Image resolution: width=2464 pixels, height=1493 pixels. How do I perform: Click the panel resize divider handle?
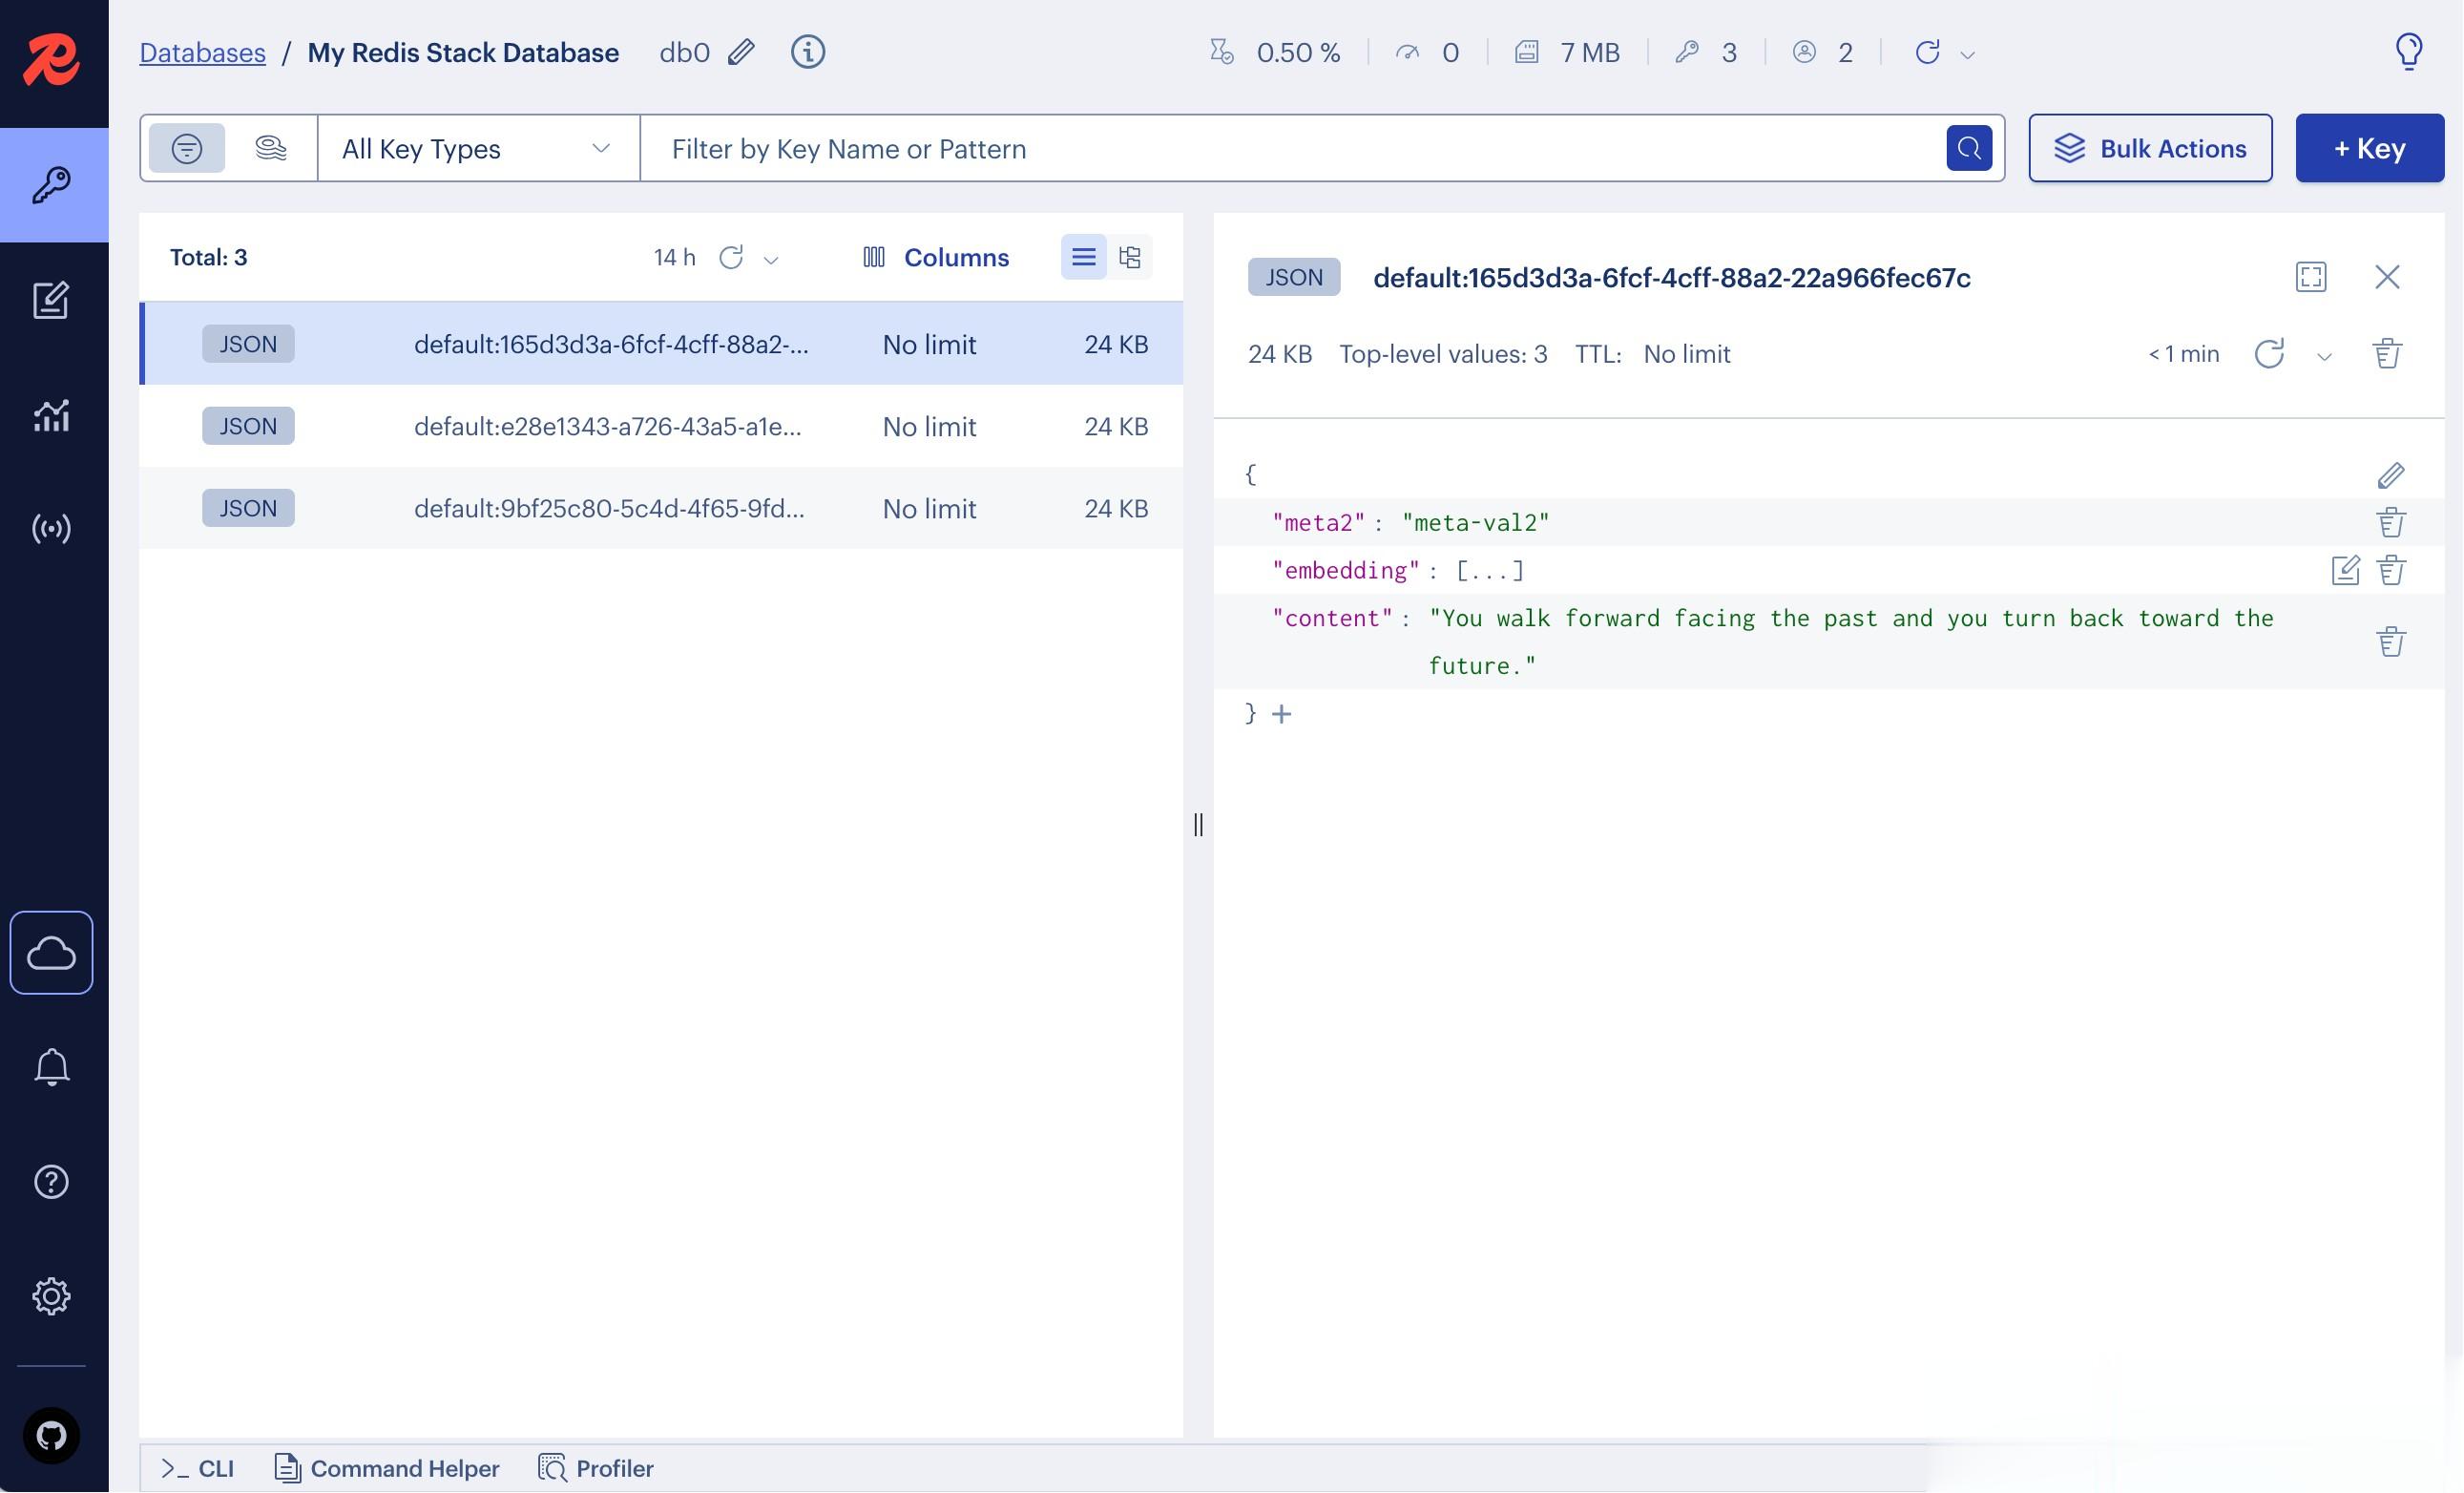pyautogui.click(x=1198, y=824)
